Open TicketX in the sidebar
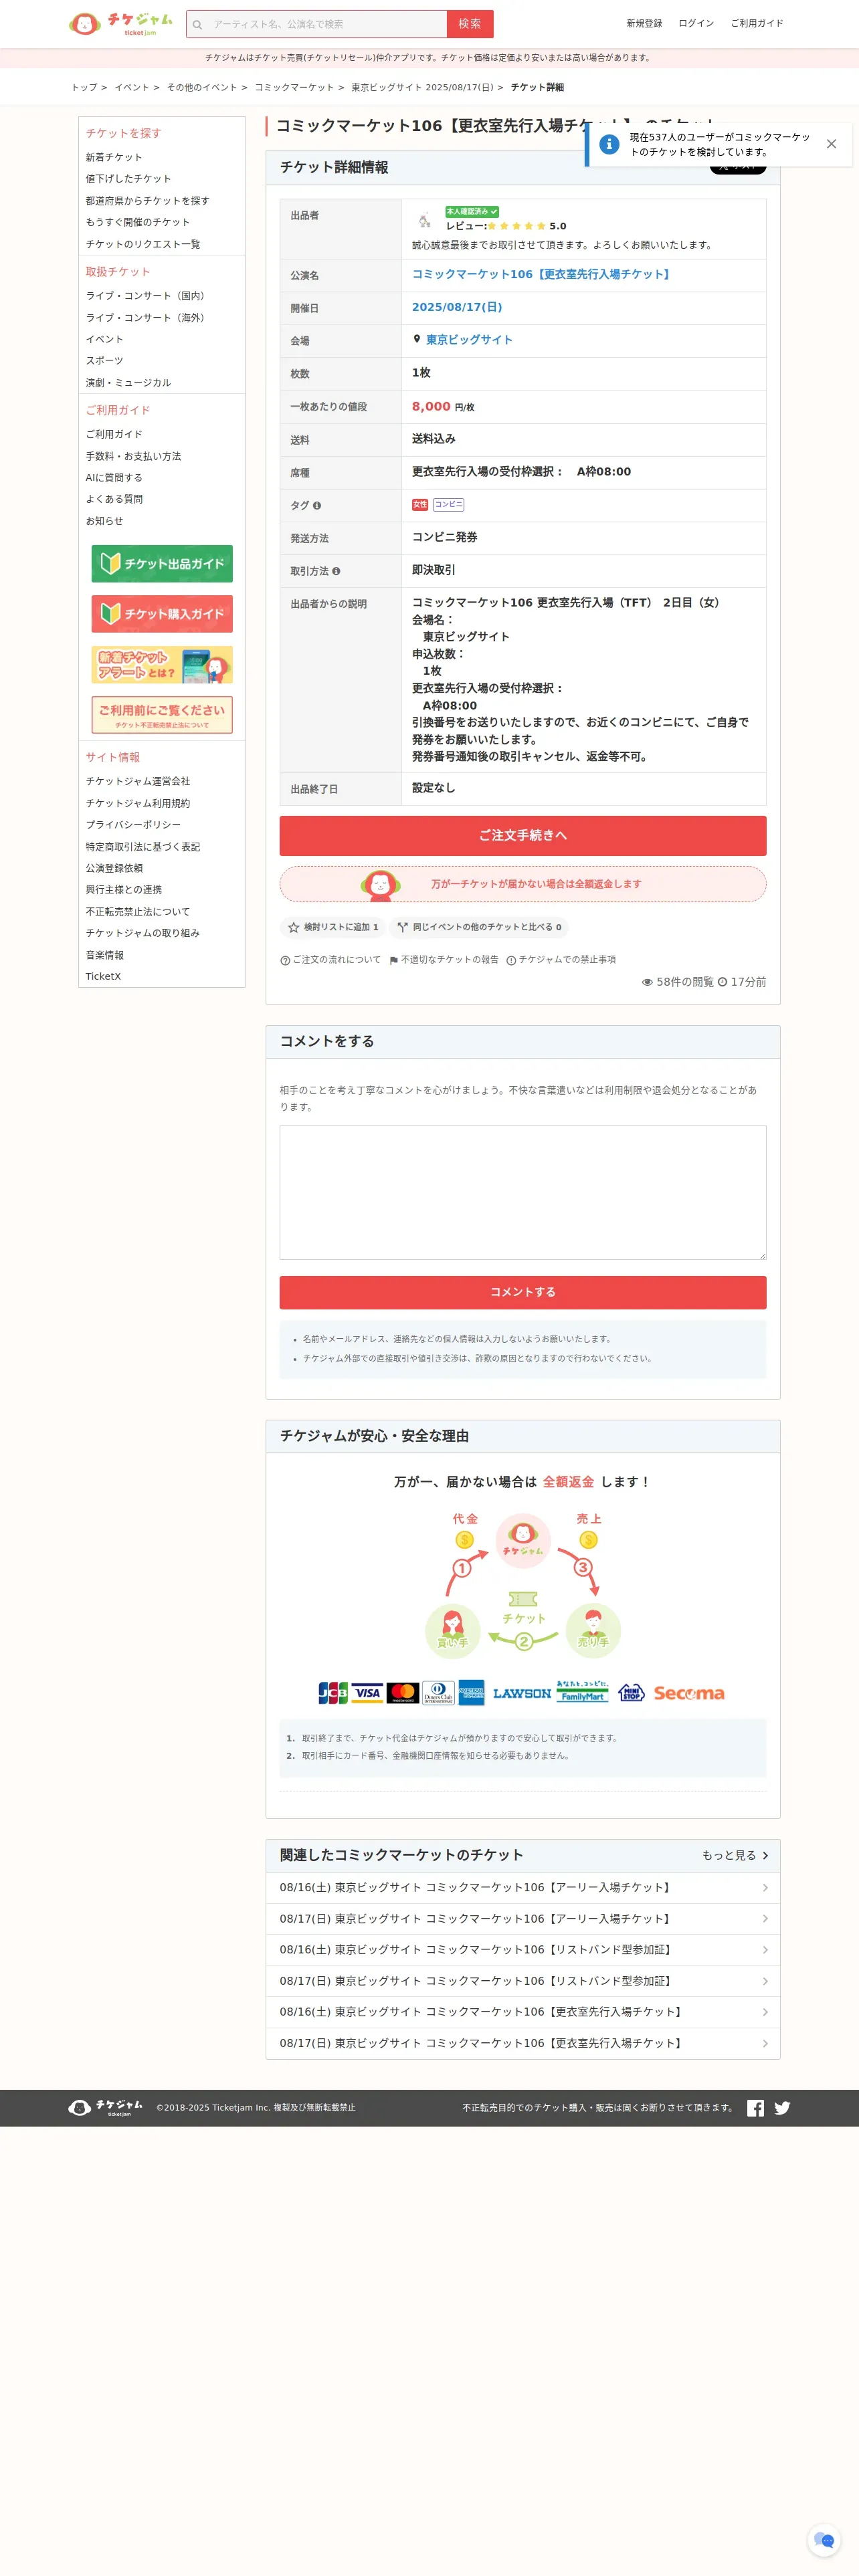The width and height of the screenshot is (859, 2576). pos(103,977)
